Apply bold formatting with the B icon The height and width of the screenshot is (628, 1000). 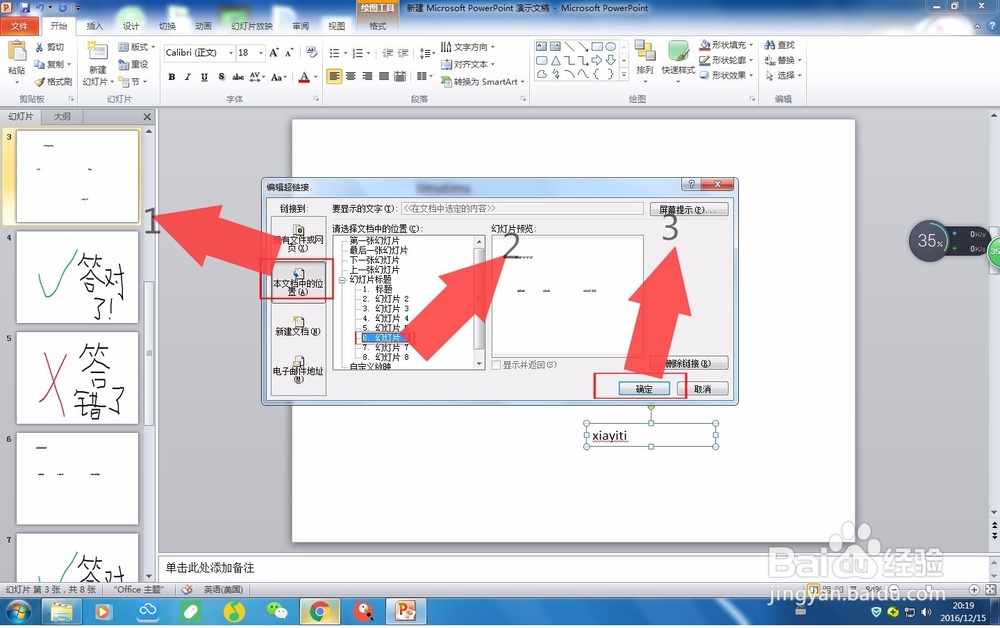coord(171,76)
